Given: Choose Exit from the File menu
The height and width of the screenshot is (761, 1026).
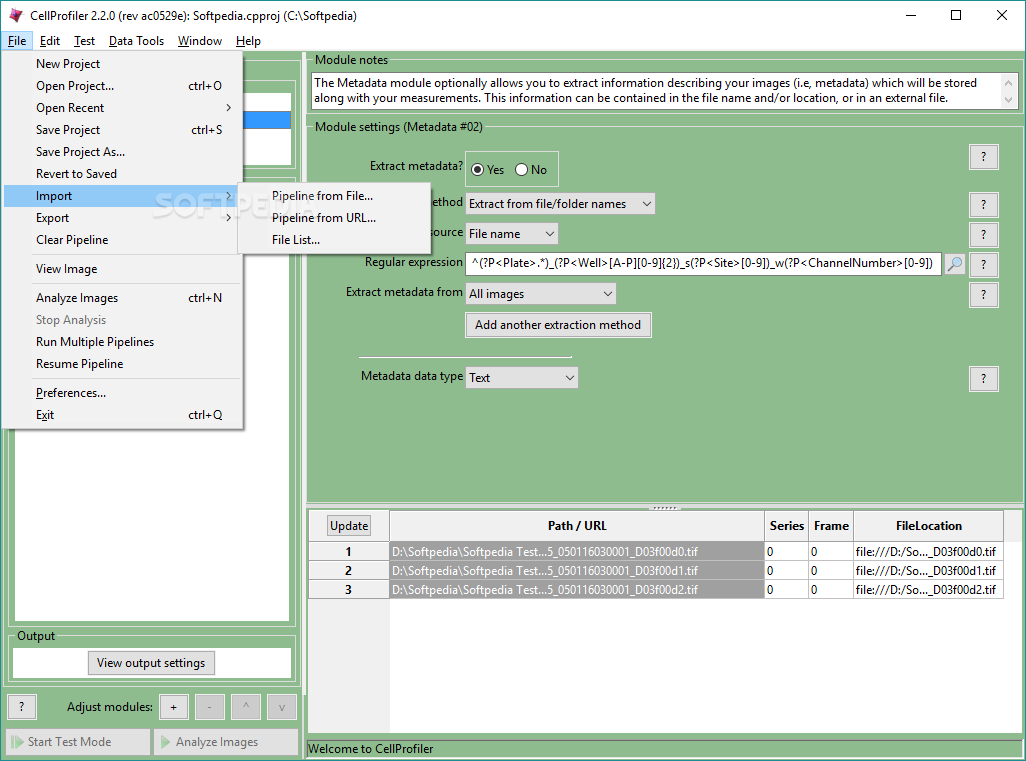Looking at the screenshot, I should [x=123, y=415].
